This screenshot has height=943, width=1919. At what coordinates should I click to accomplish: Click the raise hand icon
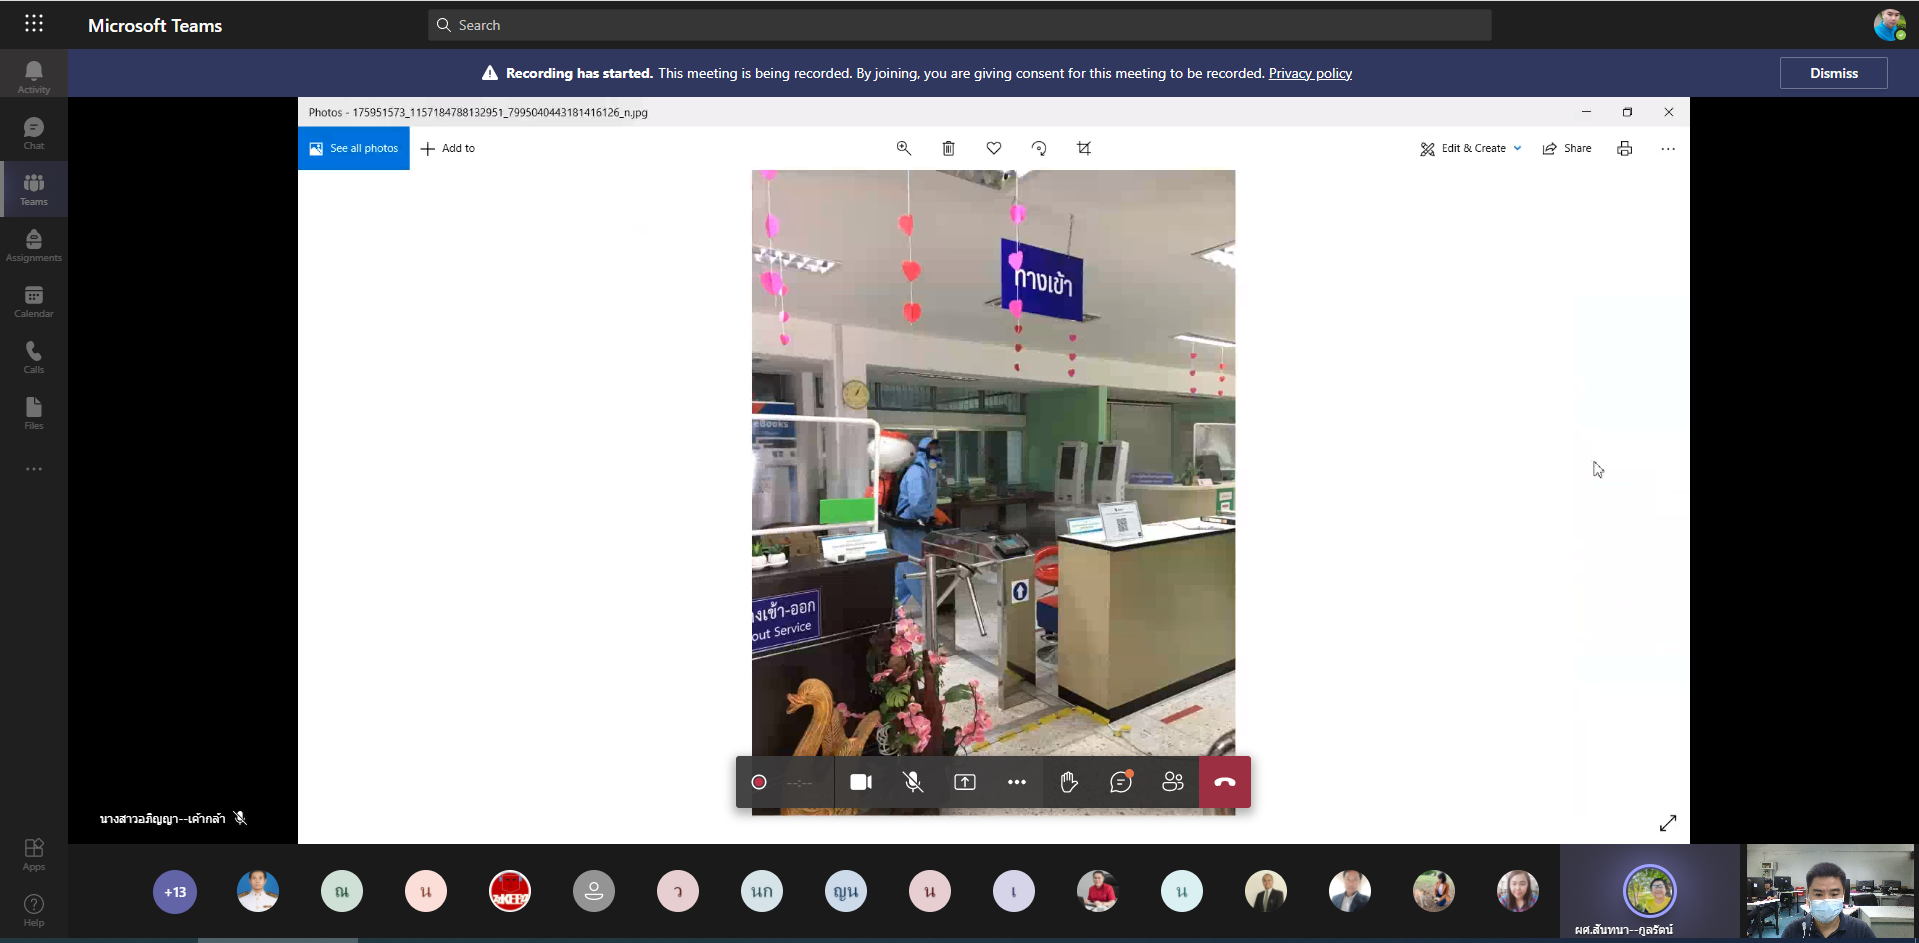[1069, 782]
